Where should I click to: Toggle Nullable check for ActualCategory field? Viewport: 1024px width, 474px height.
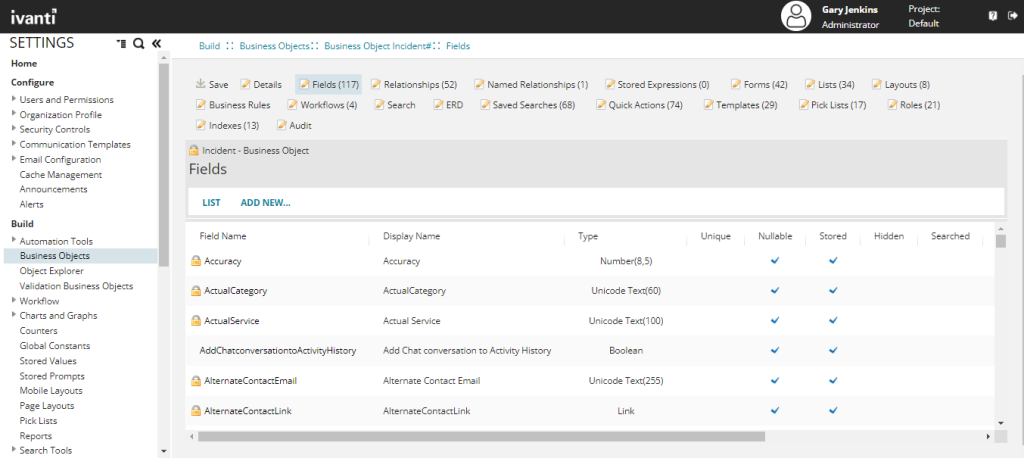775,291
